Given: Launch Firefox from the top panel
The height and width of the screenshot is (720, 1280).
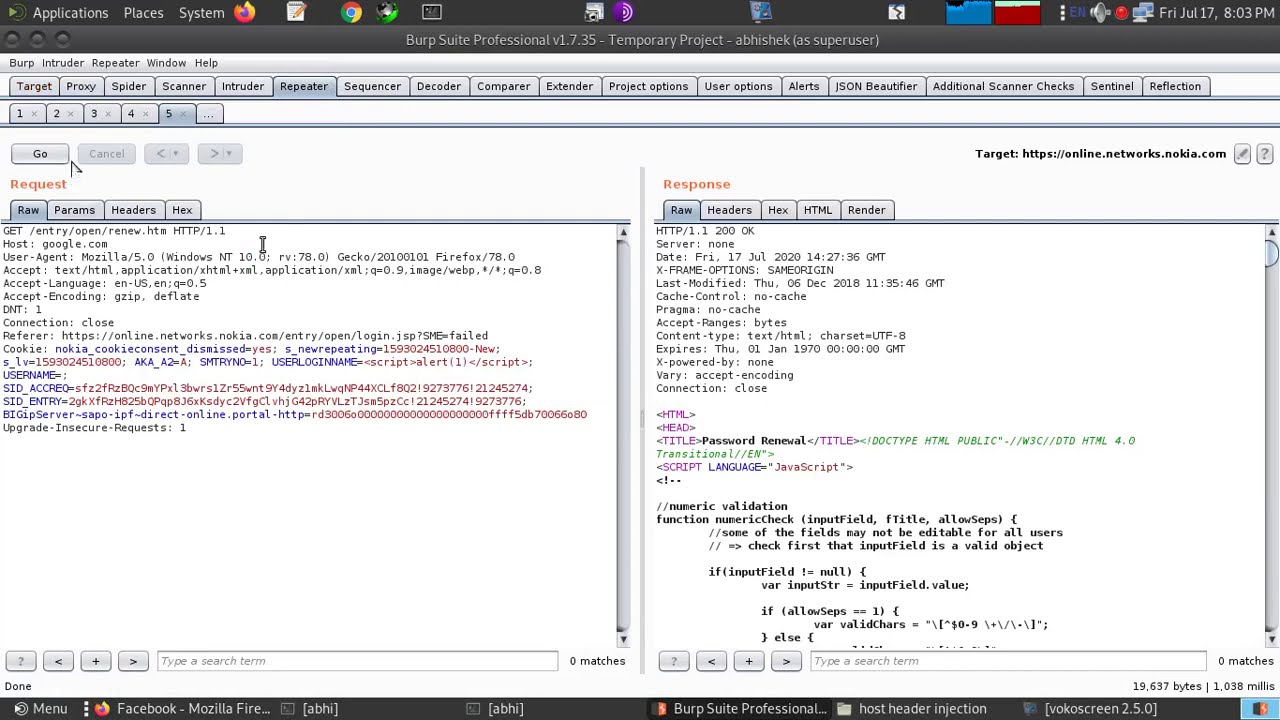Looking at the screenshot, I should [245, 12].
